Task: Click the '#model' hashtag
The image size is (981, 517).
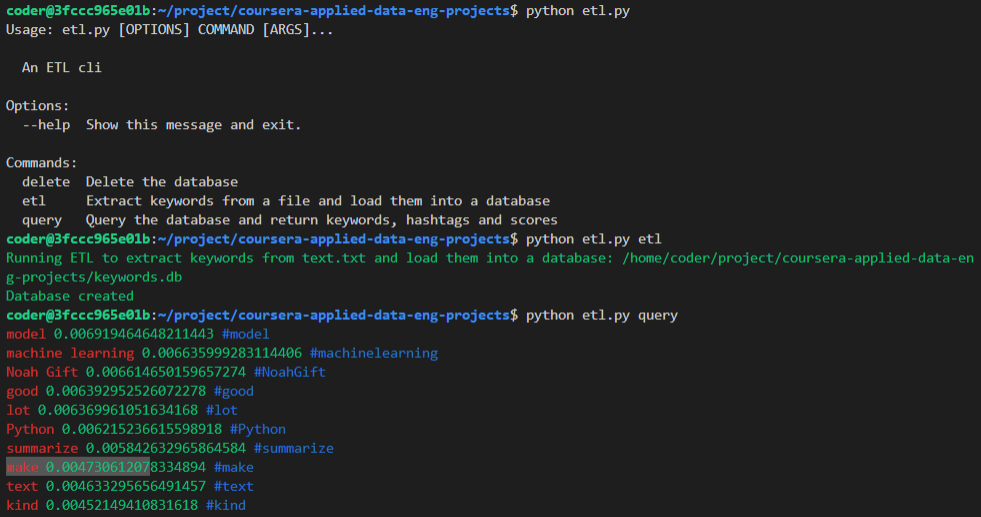Action: 245,334
